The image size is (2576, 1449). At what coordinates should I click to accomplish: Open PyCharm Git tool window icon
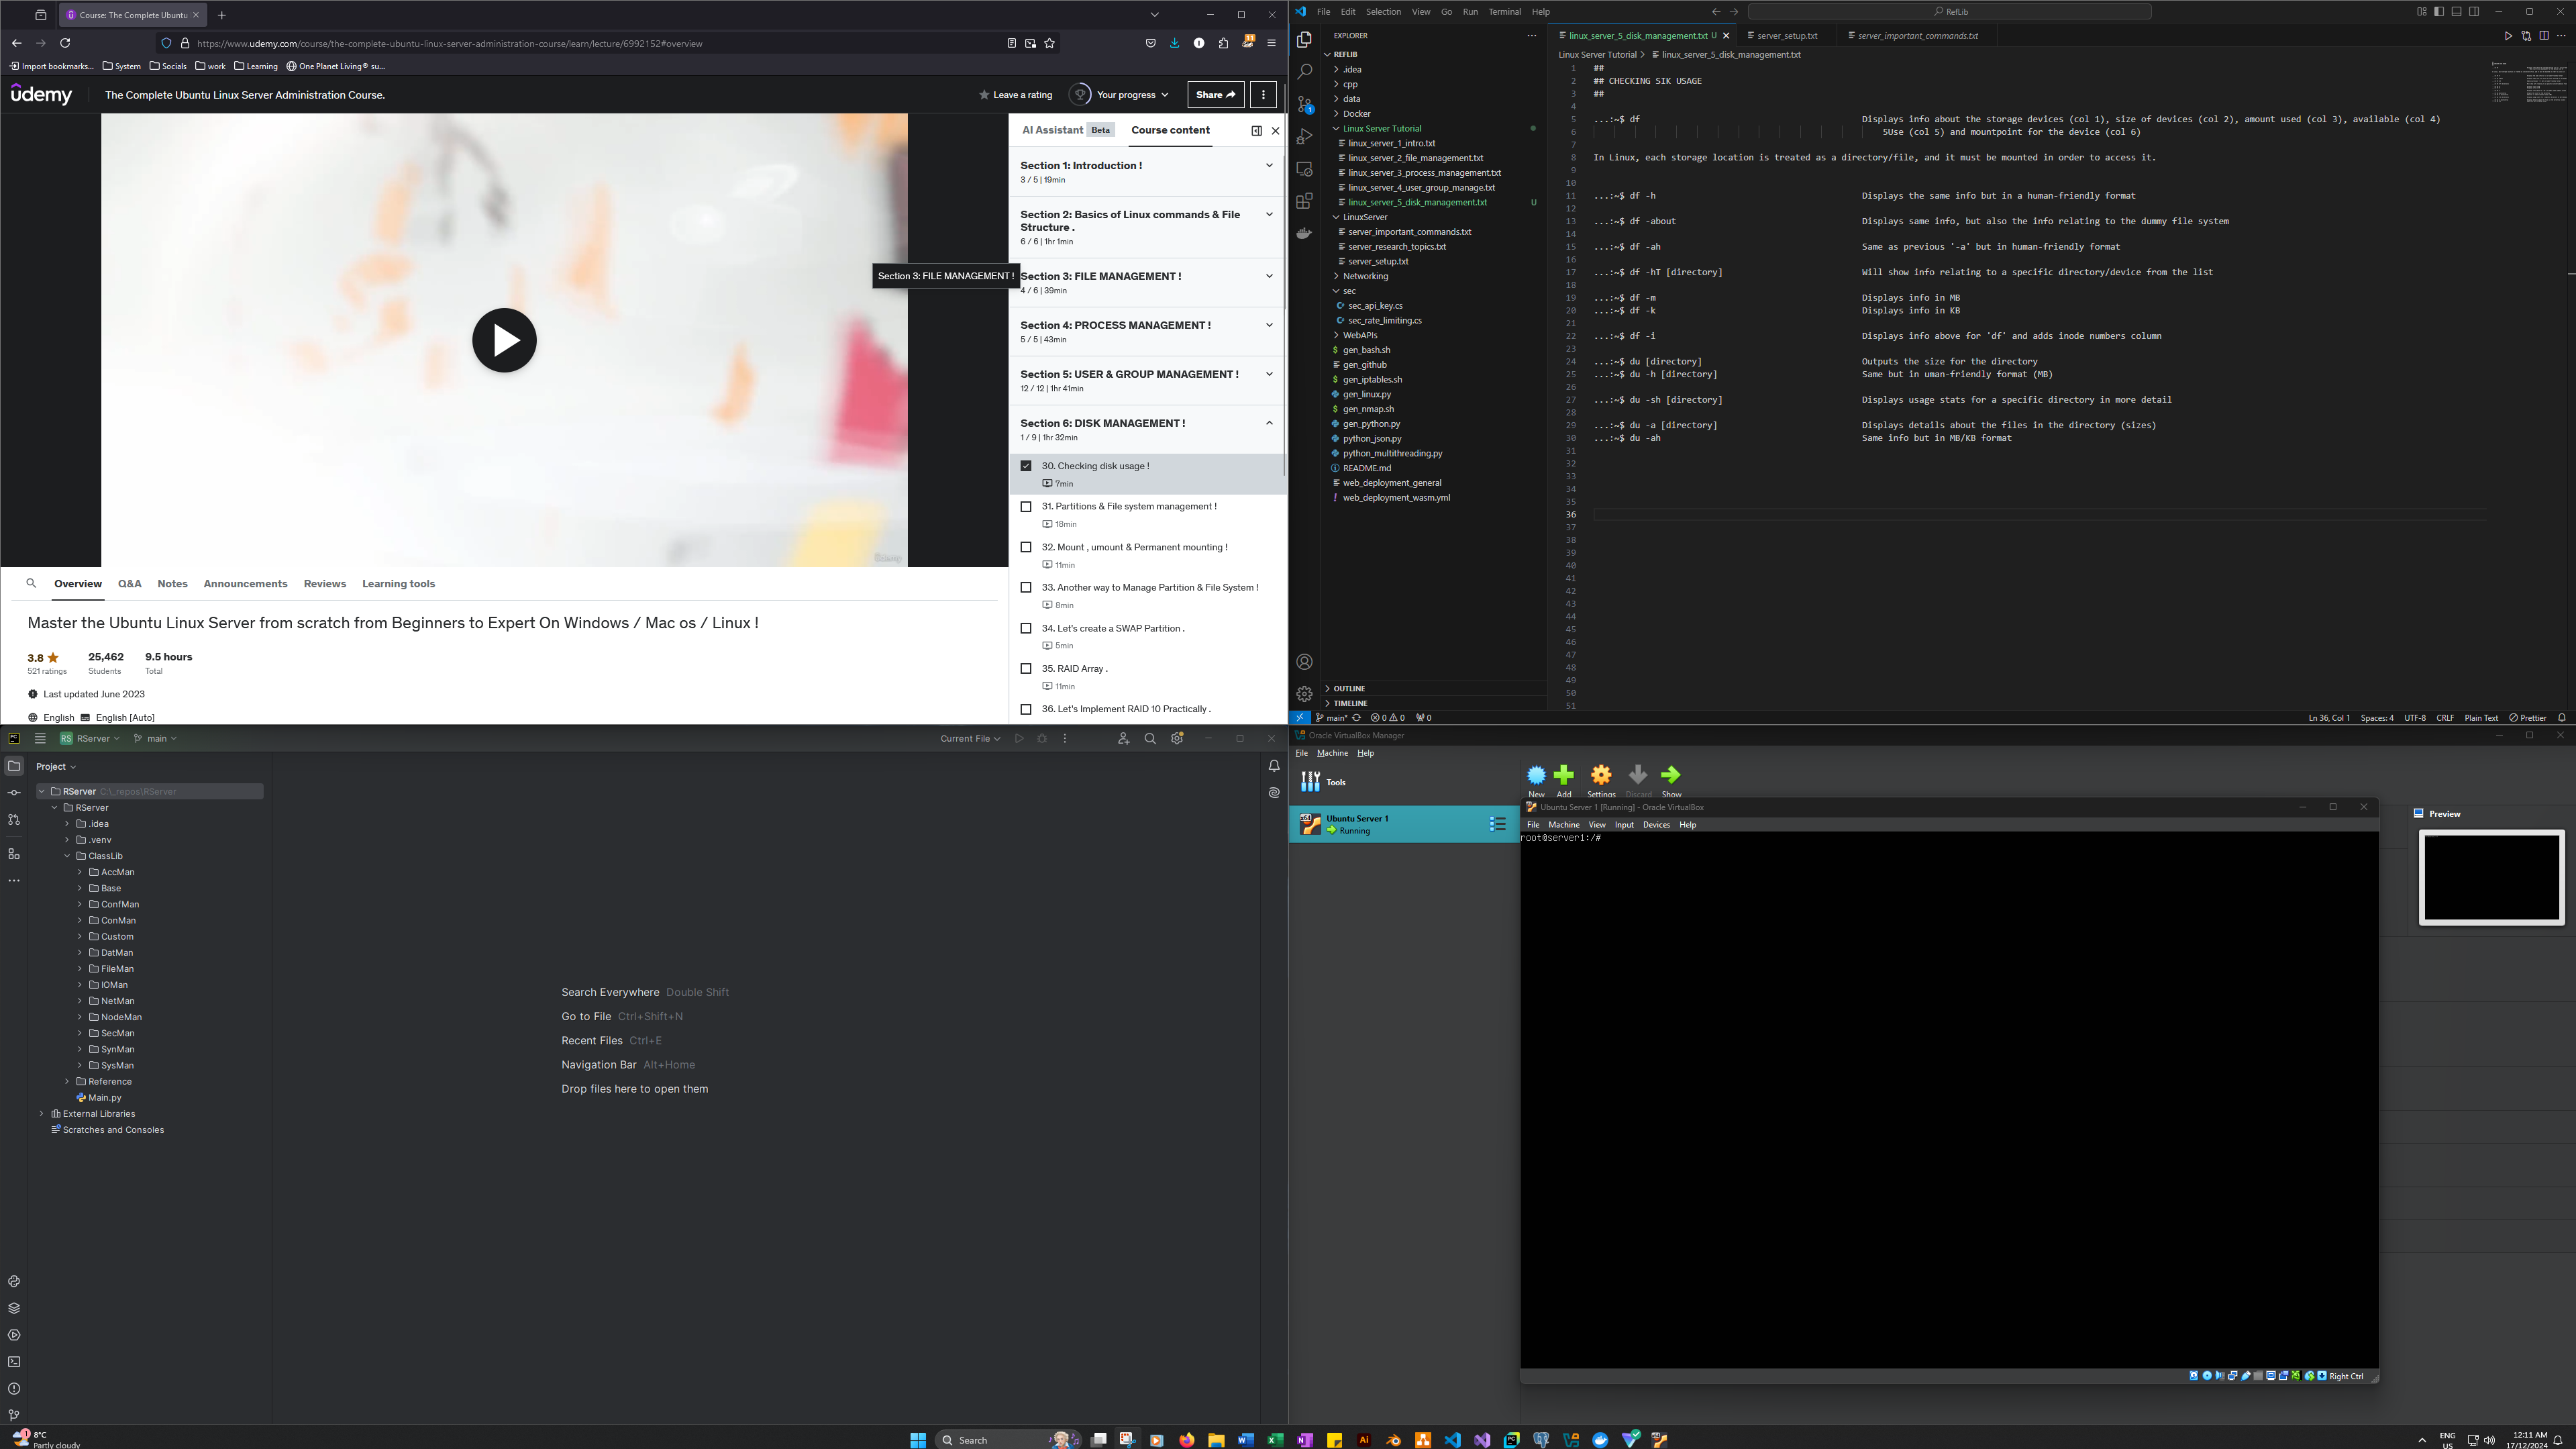click(14, 1415)
